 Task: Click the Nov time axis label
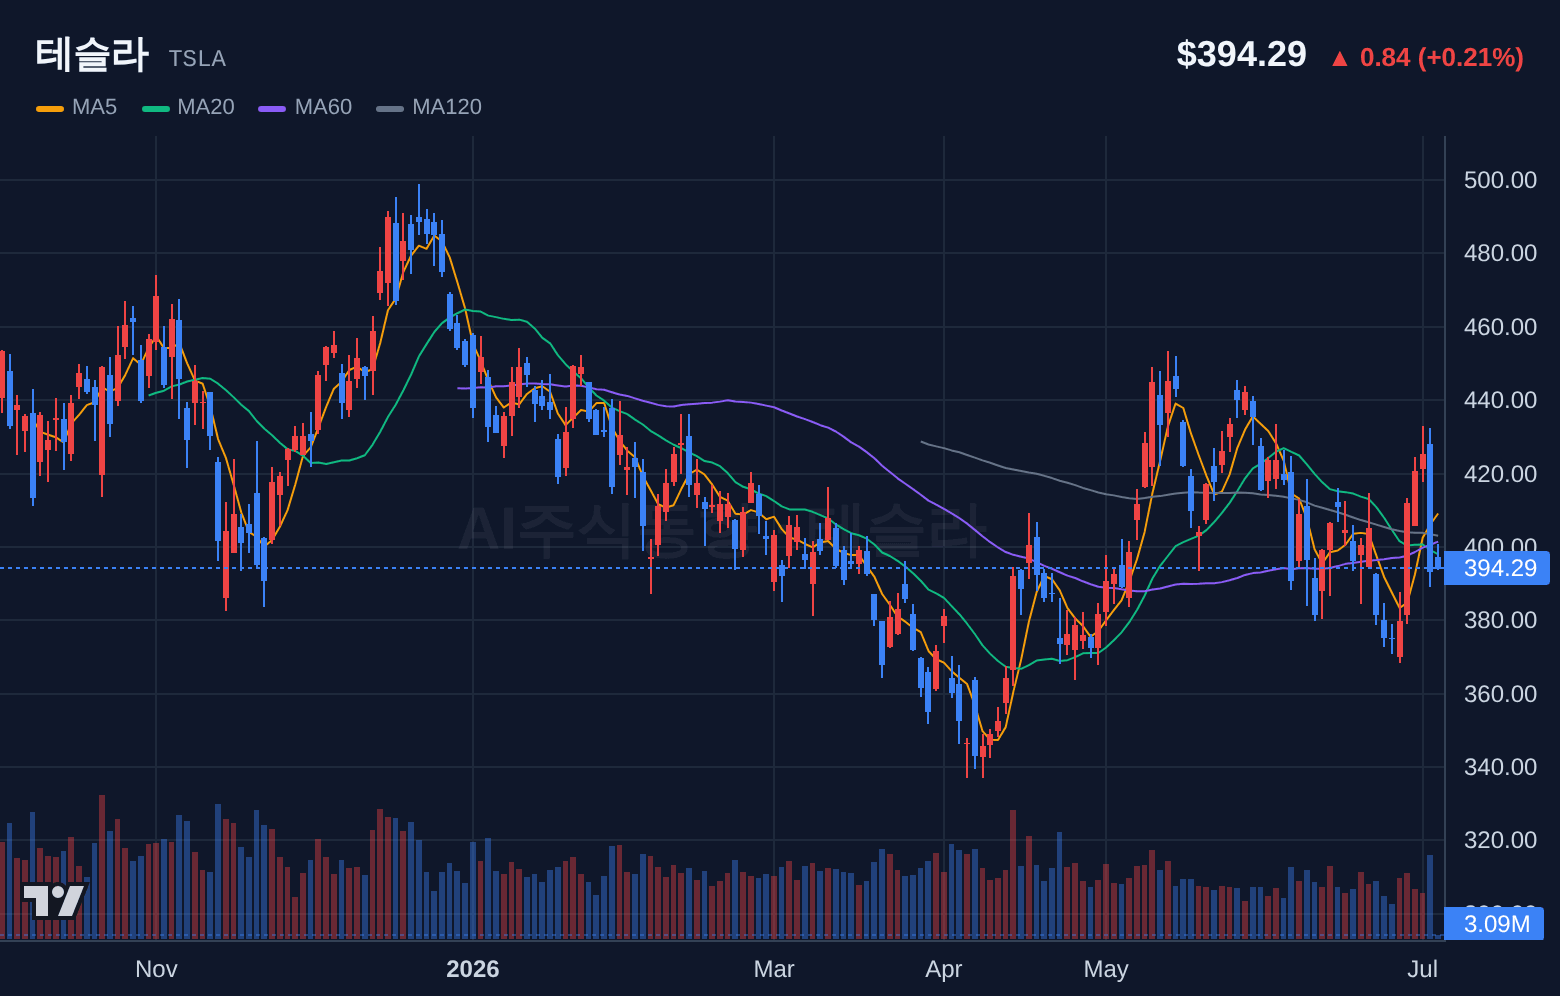click(156, 969)
